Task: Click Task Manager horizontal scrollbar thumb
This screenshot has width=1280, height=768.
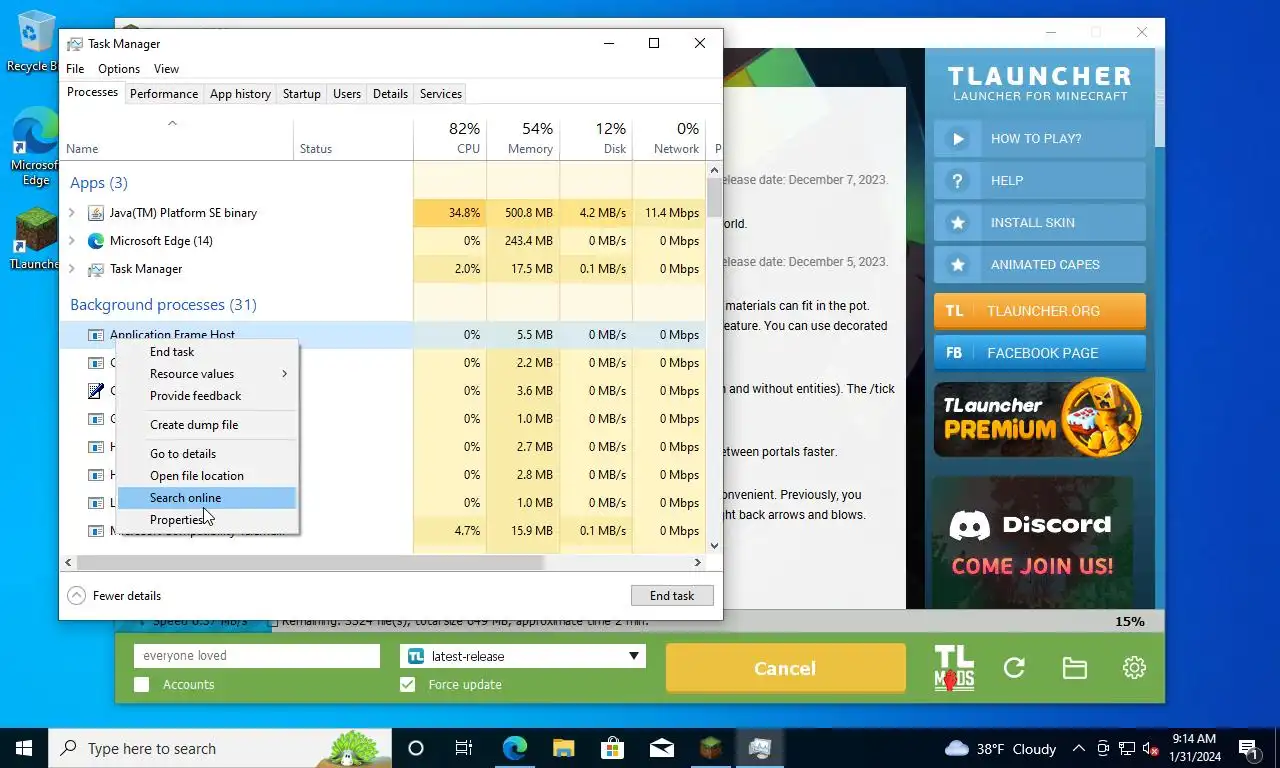Action: 310,563
